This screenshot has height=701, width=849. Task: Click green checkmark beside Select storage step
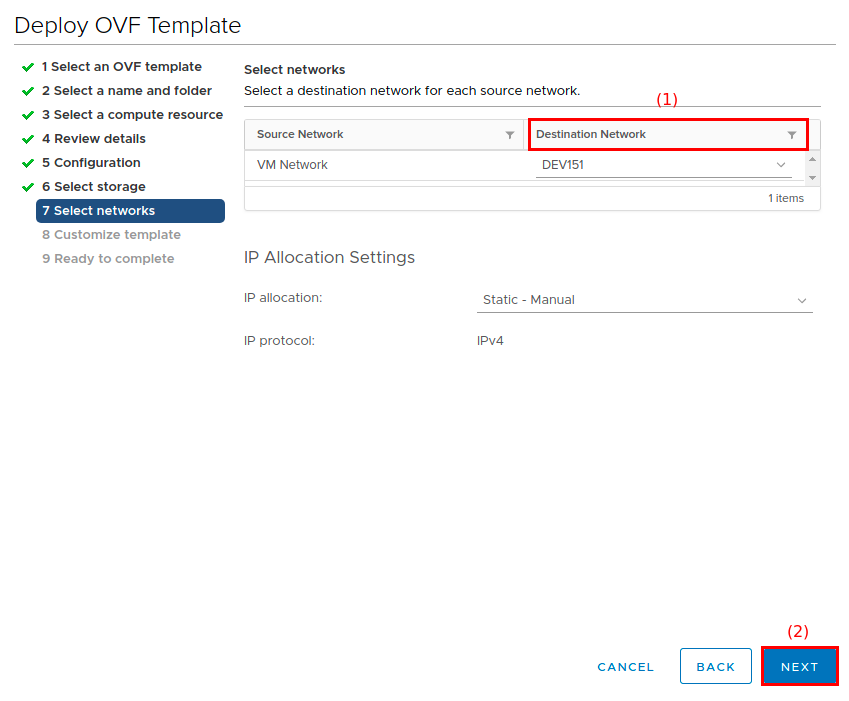coord(28,187)
